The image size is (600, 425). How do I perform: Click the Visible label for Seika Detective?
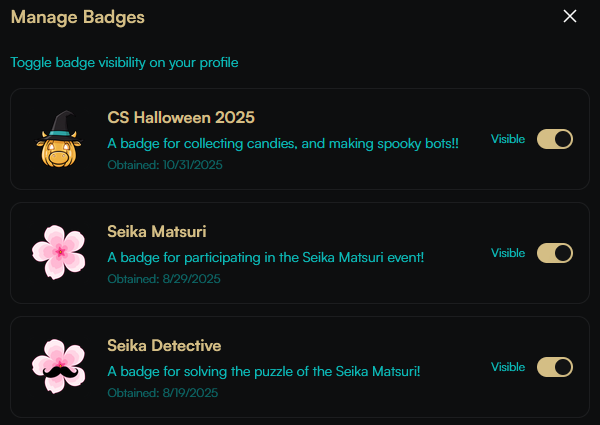[508, 367]
